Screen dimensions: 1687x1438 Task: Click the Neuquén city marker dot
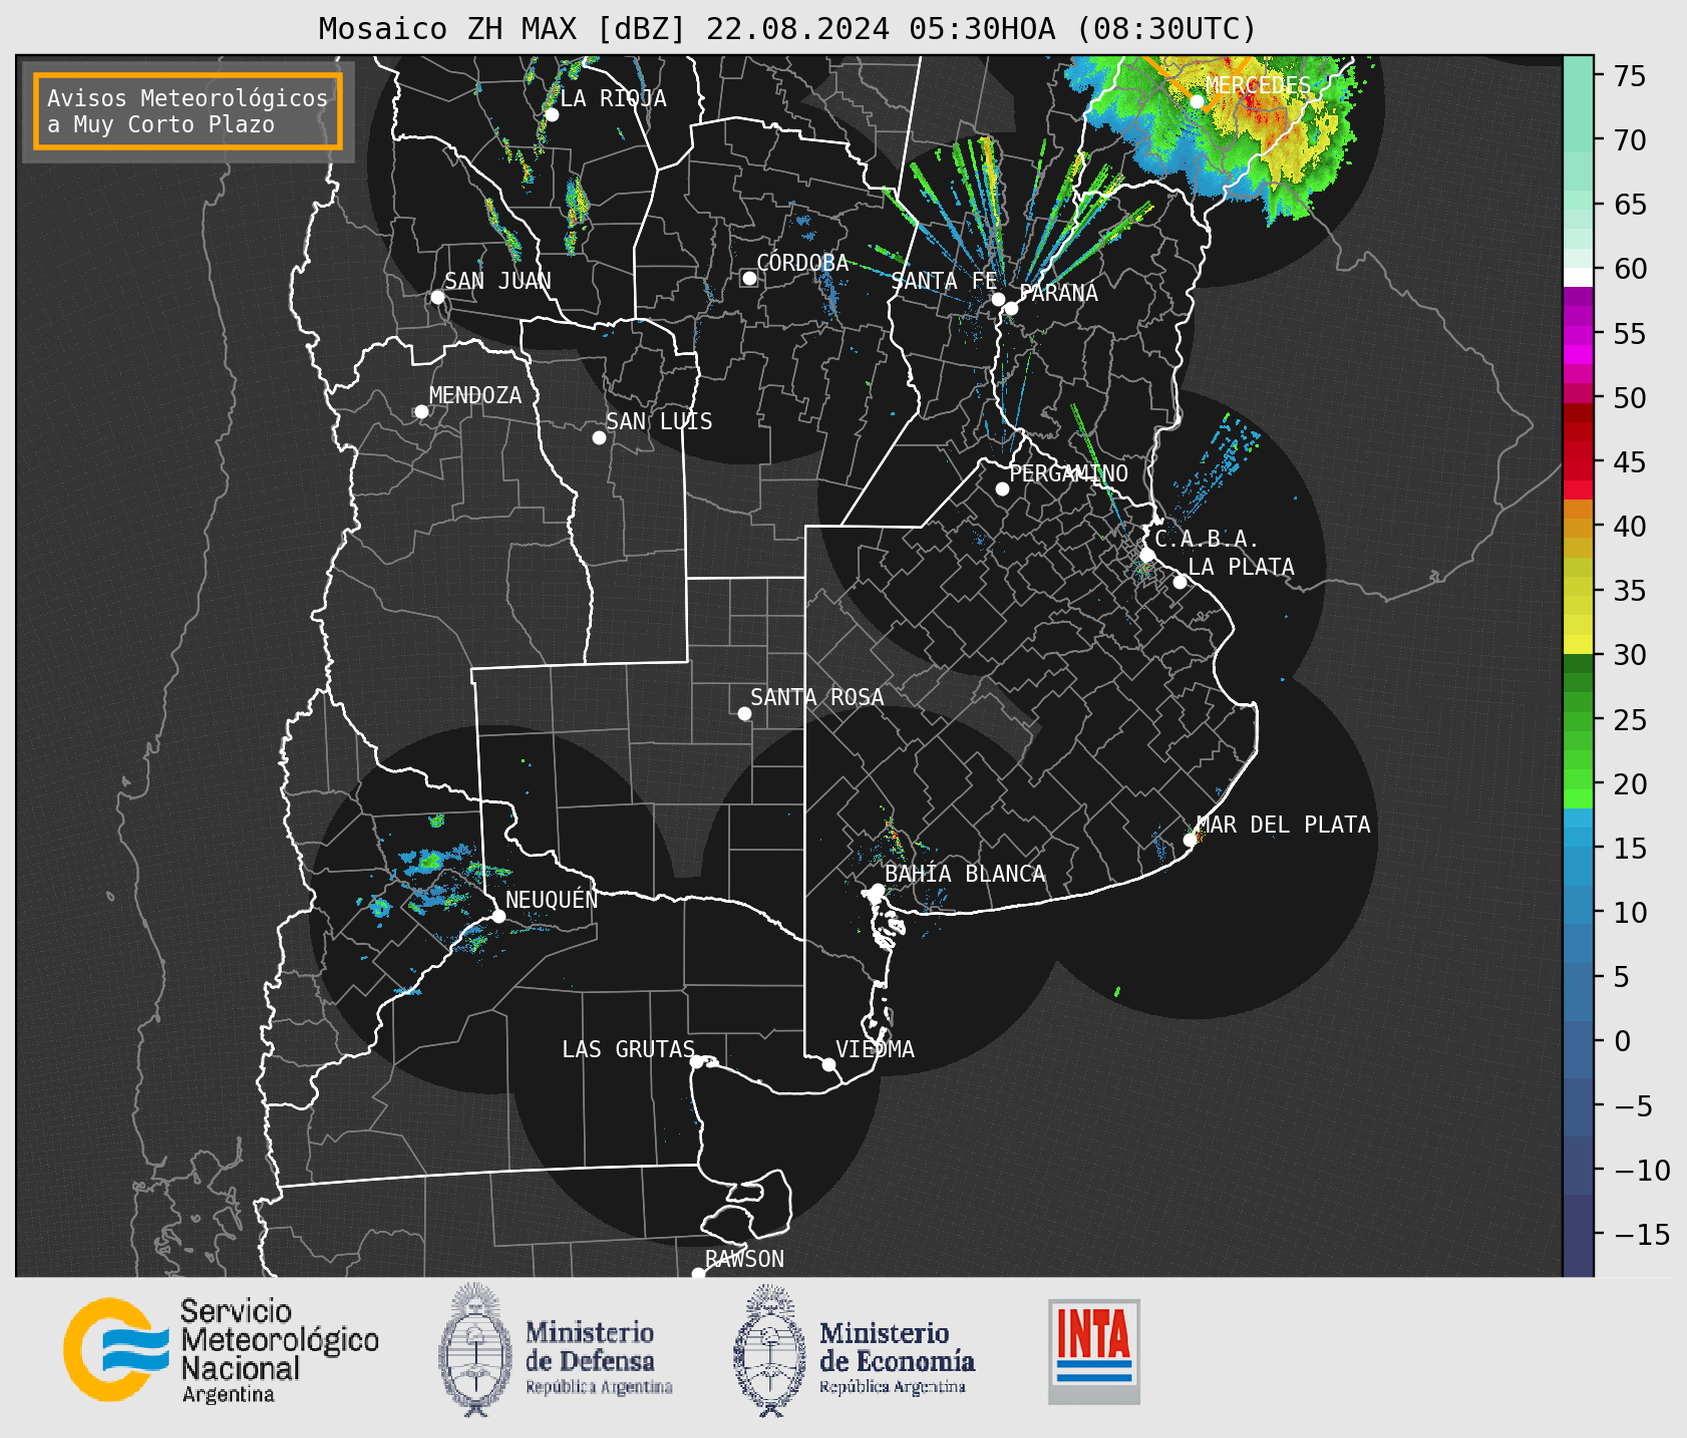(x=498, y=916)
